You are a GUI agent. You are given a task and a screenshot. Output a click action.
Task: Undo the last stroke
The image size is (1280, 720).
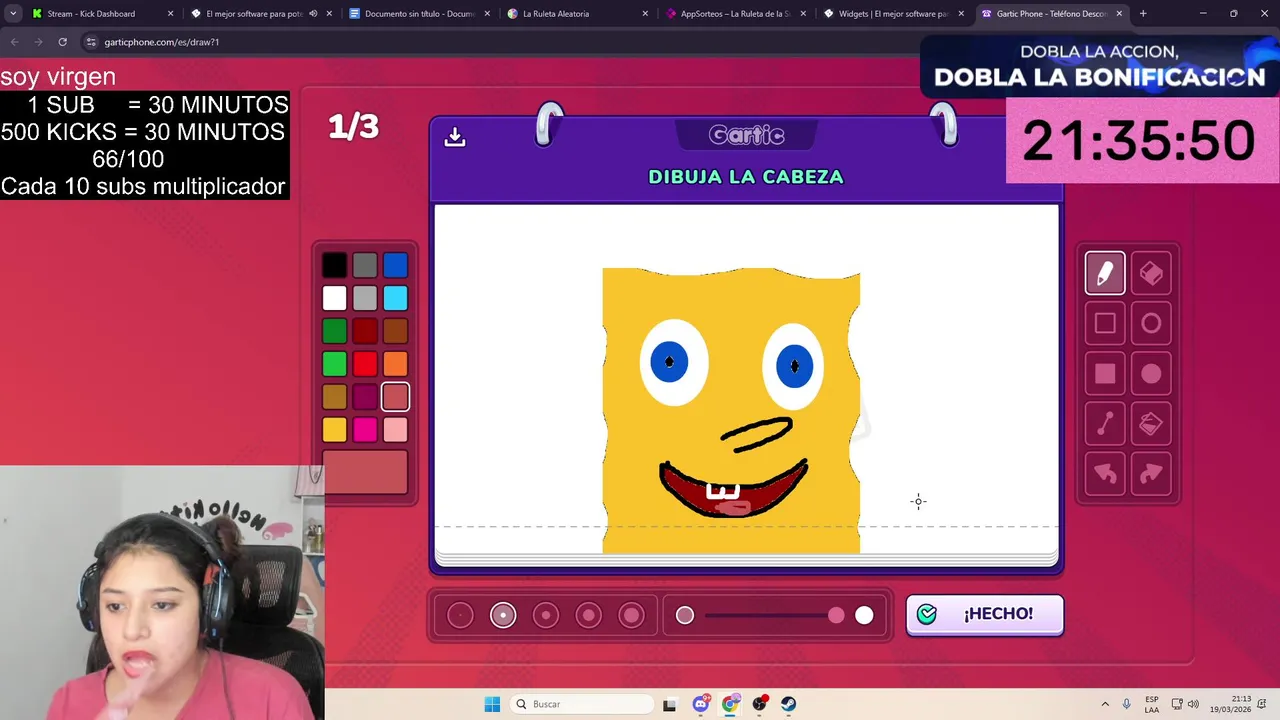pos(1105,474)
